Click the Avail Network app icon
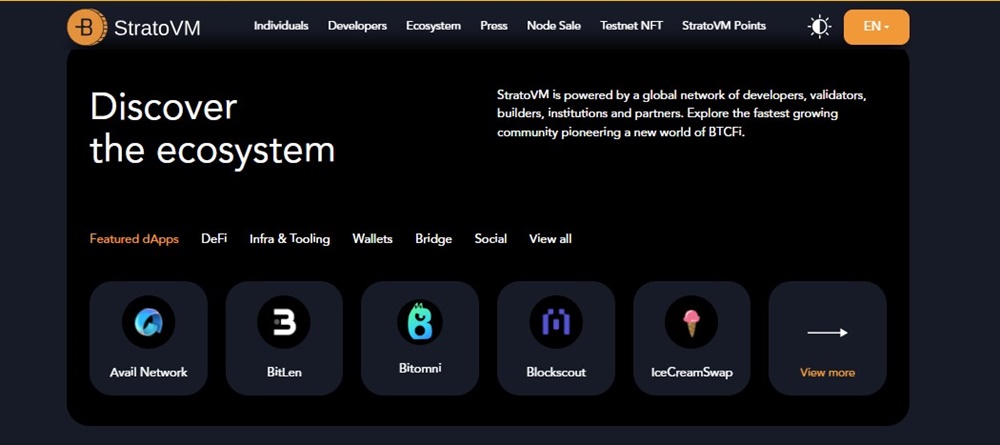Image resolution: width=1000 pixels, height=445 pixels. pyautogui.click(x=148, y=322)
